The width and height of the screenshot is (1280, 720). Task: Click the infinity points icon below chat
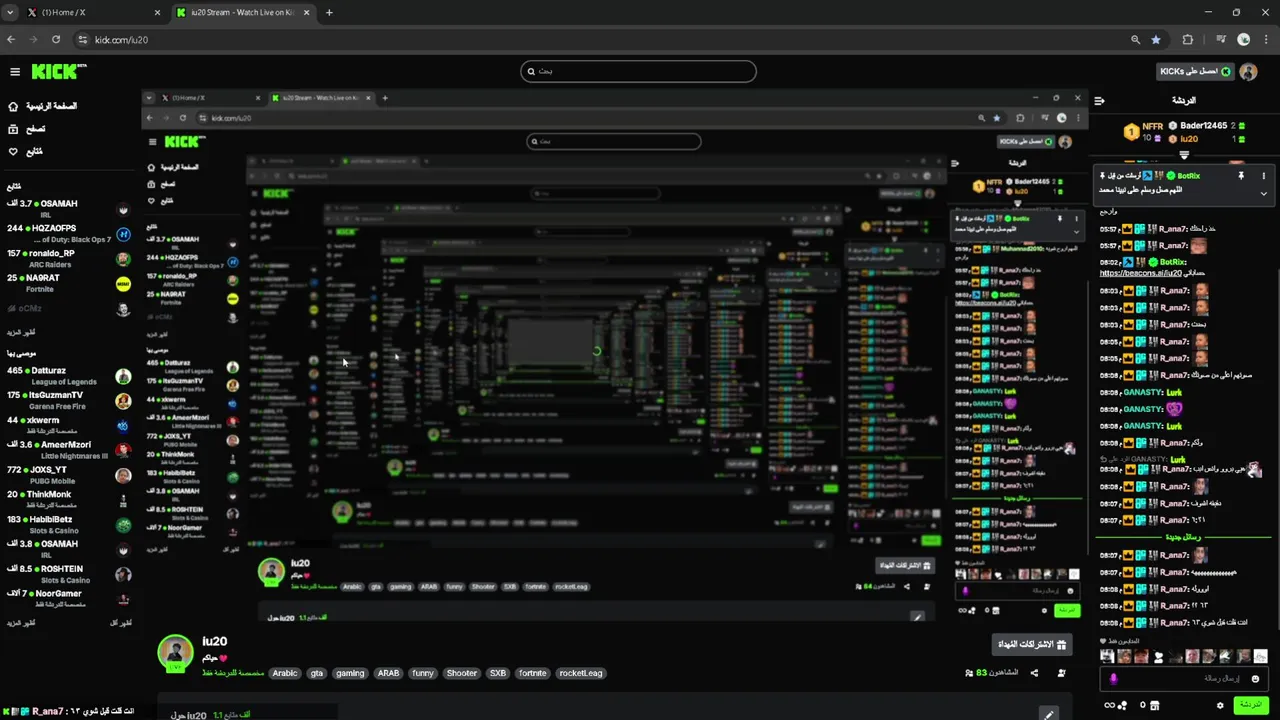click(1109, 706)
